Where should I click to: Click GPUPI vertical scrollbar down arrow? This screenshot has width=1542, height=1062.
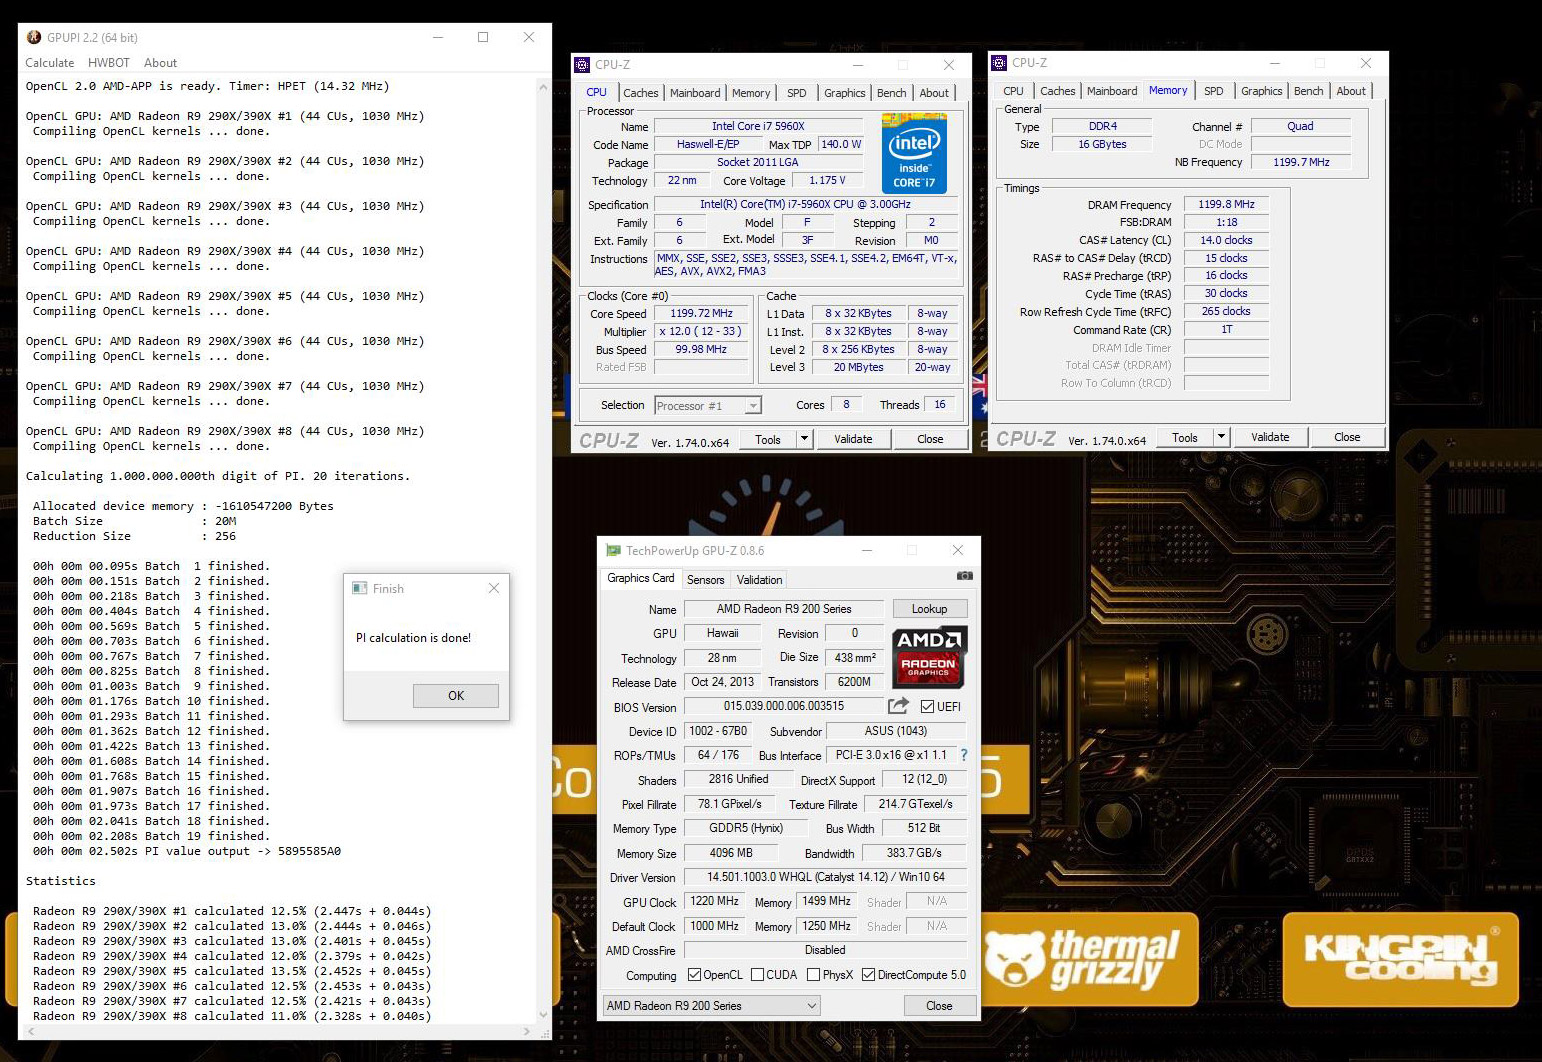pyautogui.click(x=544, y=1014)
